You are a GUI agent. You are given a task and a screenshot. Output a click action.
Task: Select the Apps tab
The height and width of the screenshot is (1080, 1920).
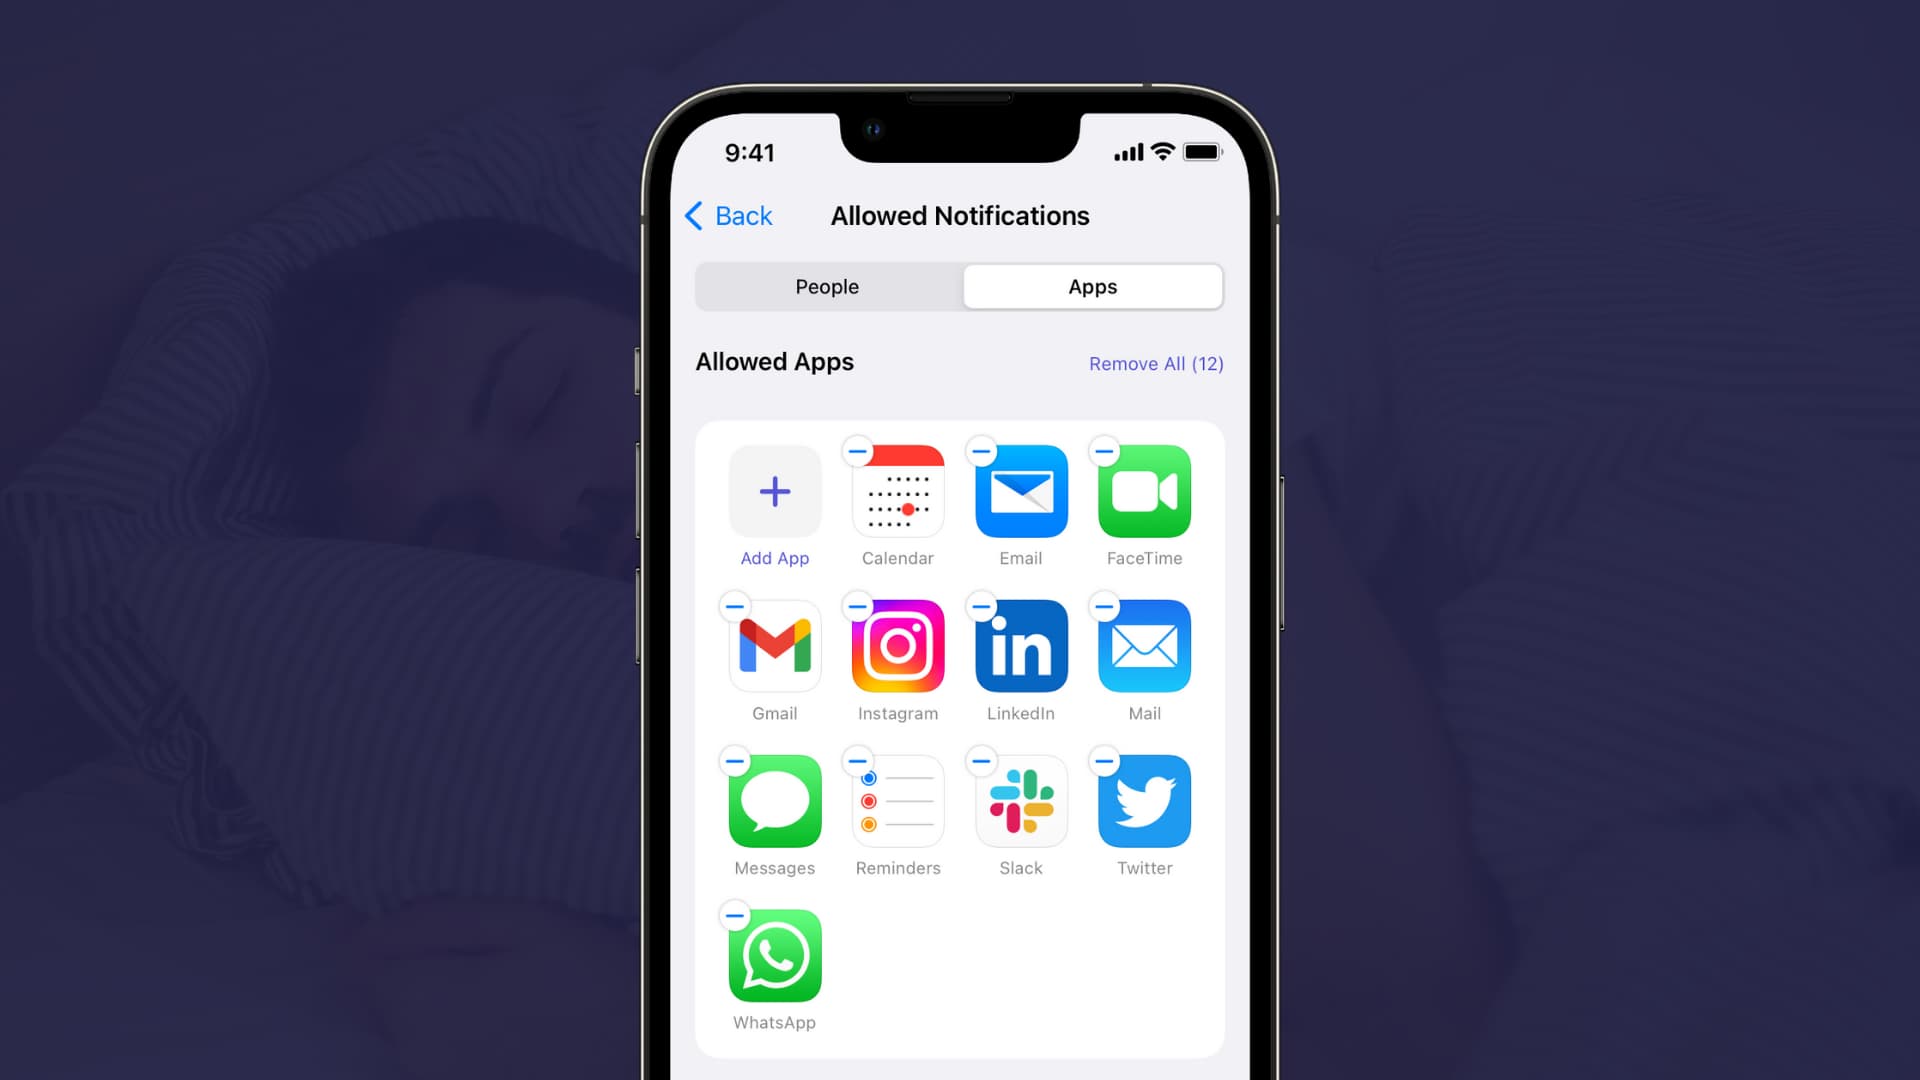coord(1093,285)
